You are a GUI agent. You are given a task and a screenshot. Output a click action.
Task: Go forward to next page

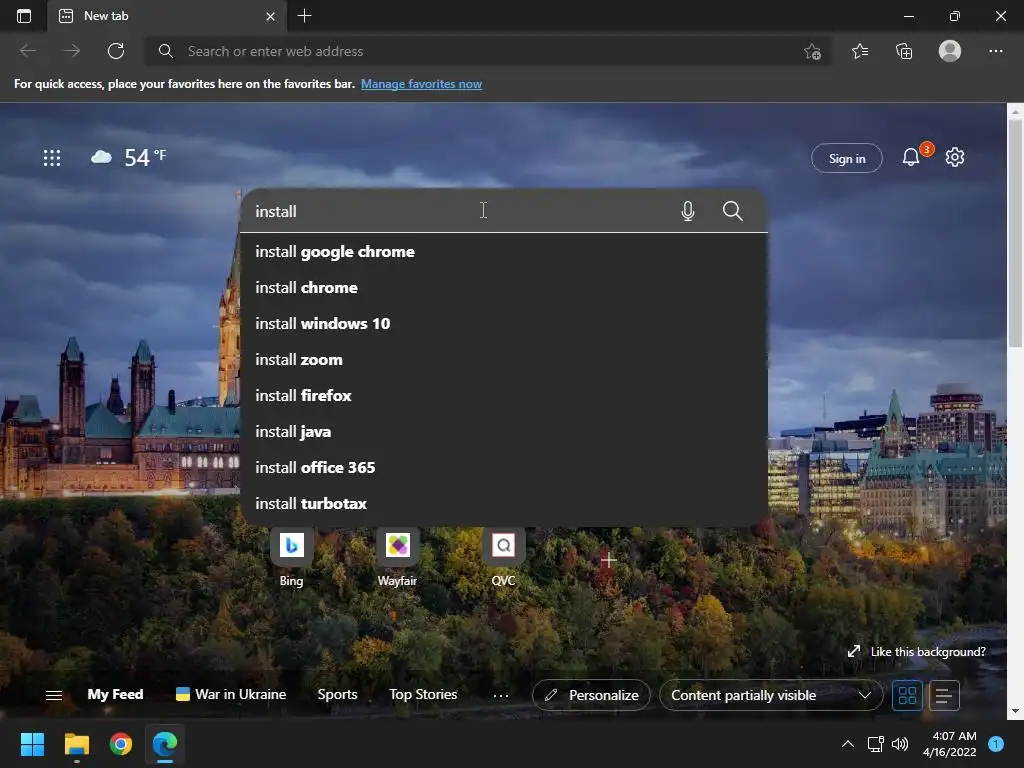pos(72,51)
